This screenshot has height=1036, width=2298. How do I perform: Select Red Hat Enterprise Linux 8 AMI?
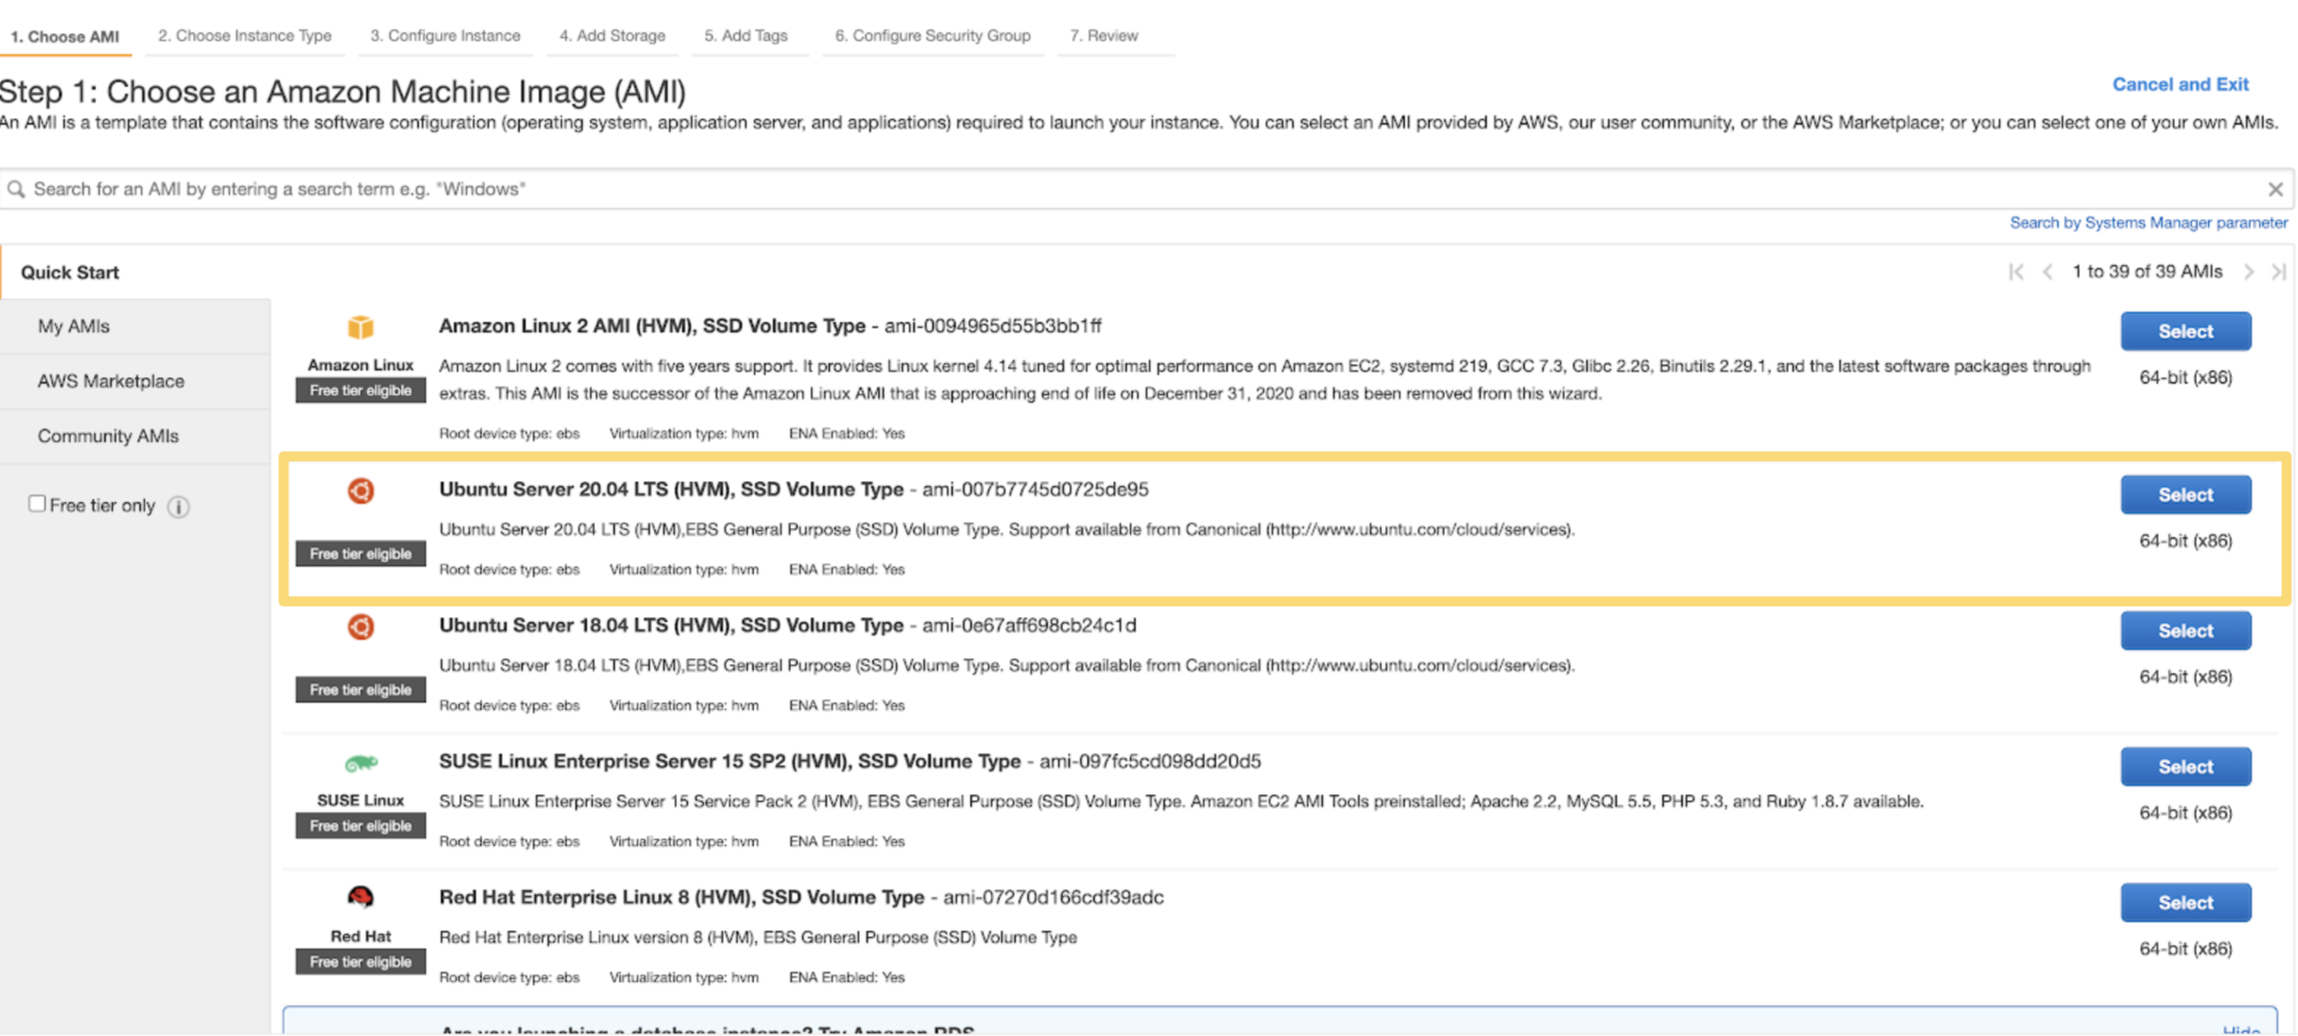tap(2185, 903)
